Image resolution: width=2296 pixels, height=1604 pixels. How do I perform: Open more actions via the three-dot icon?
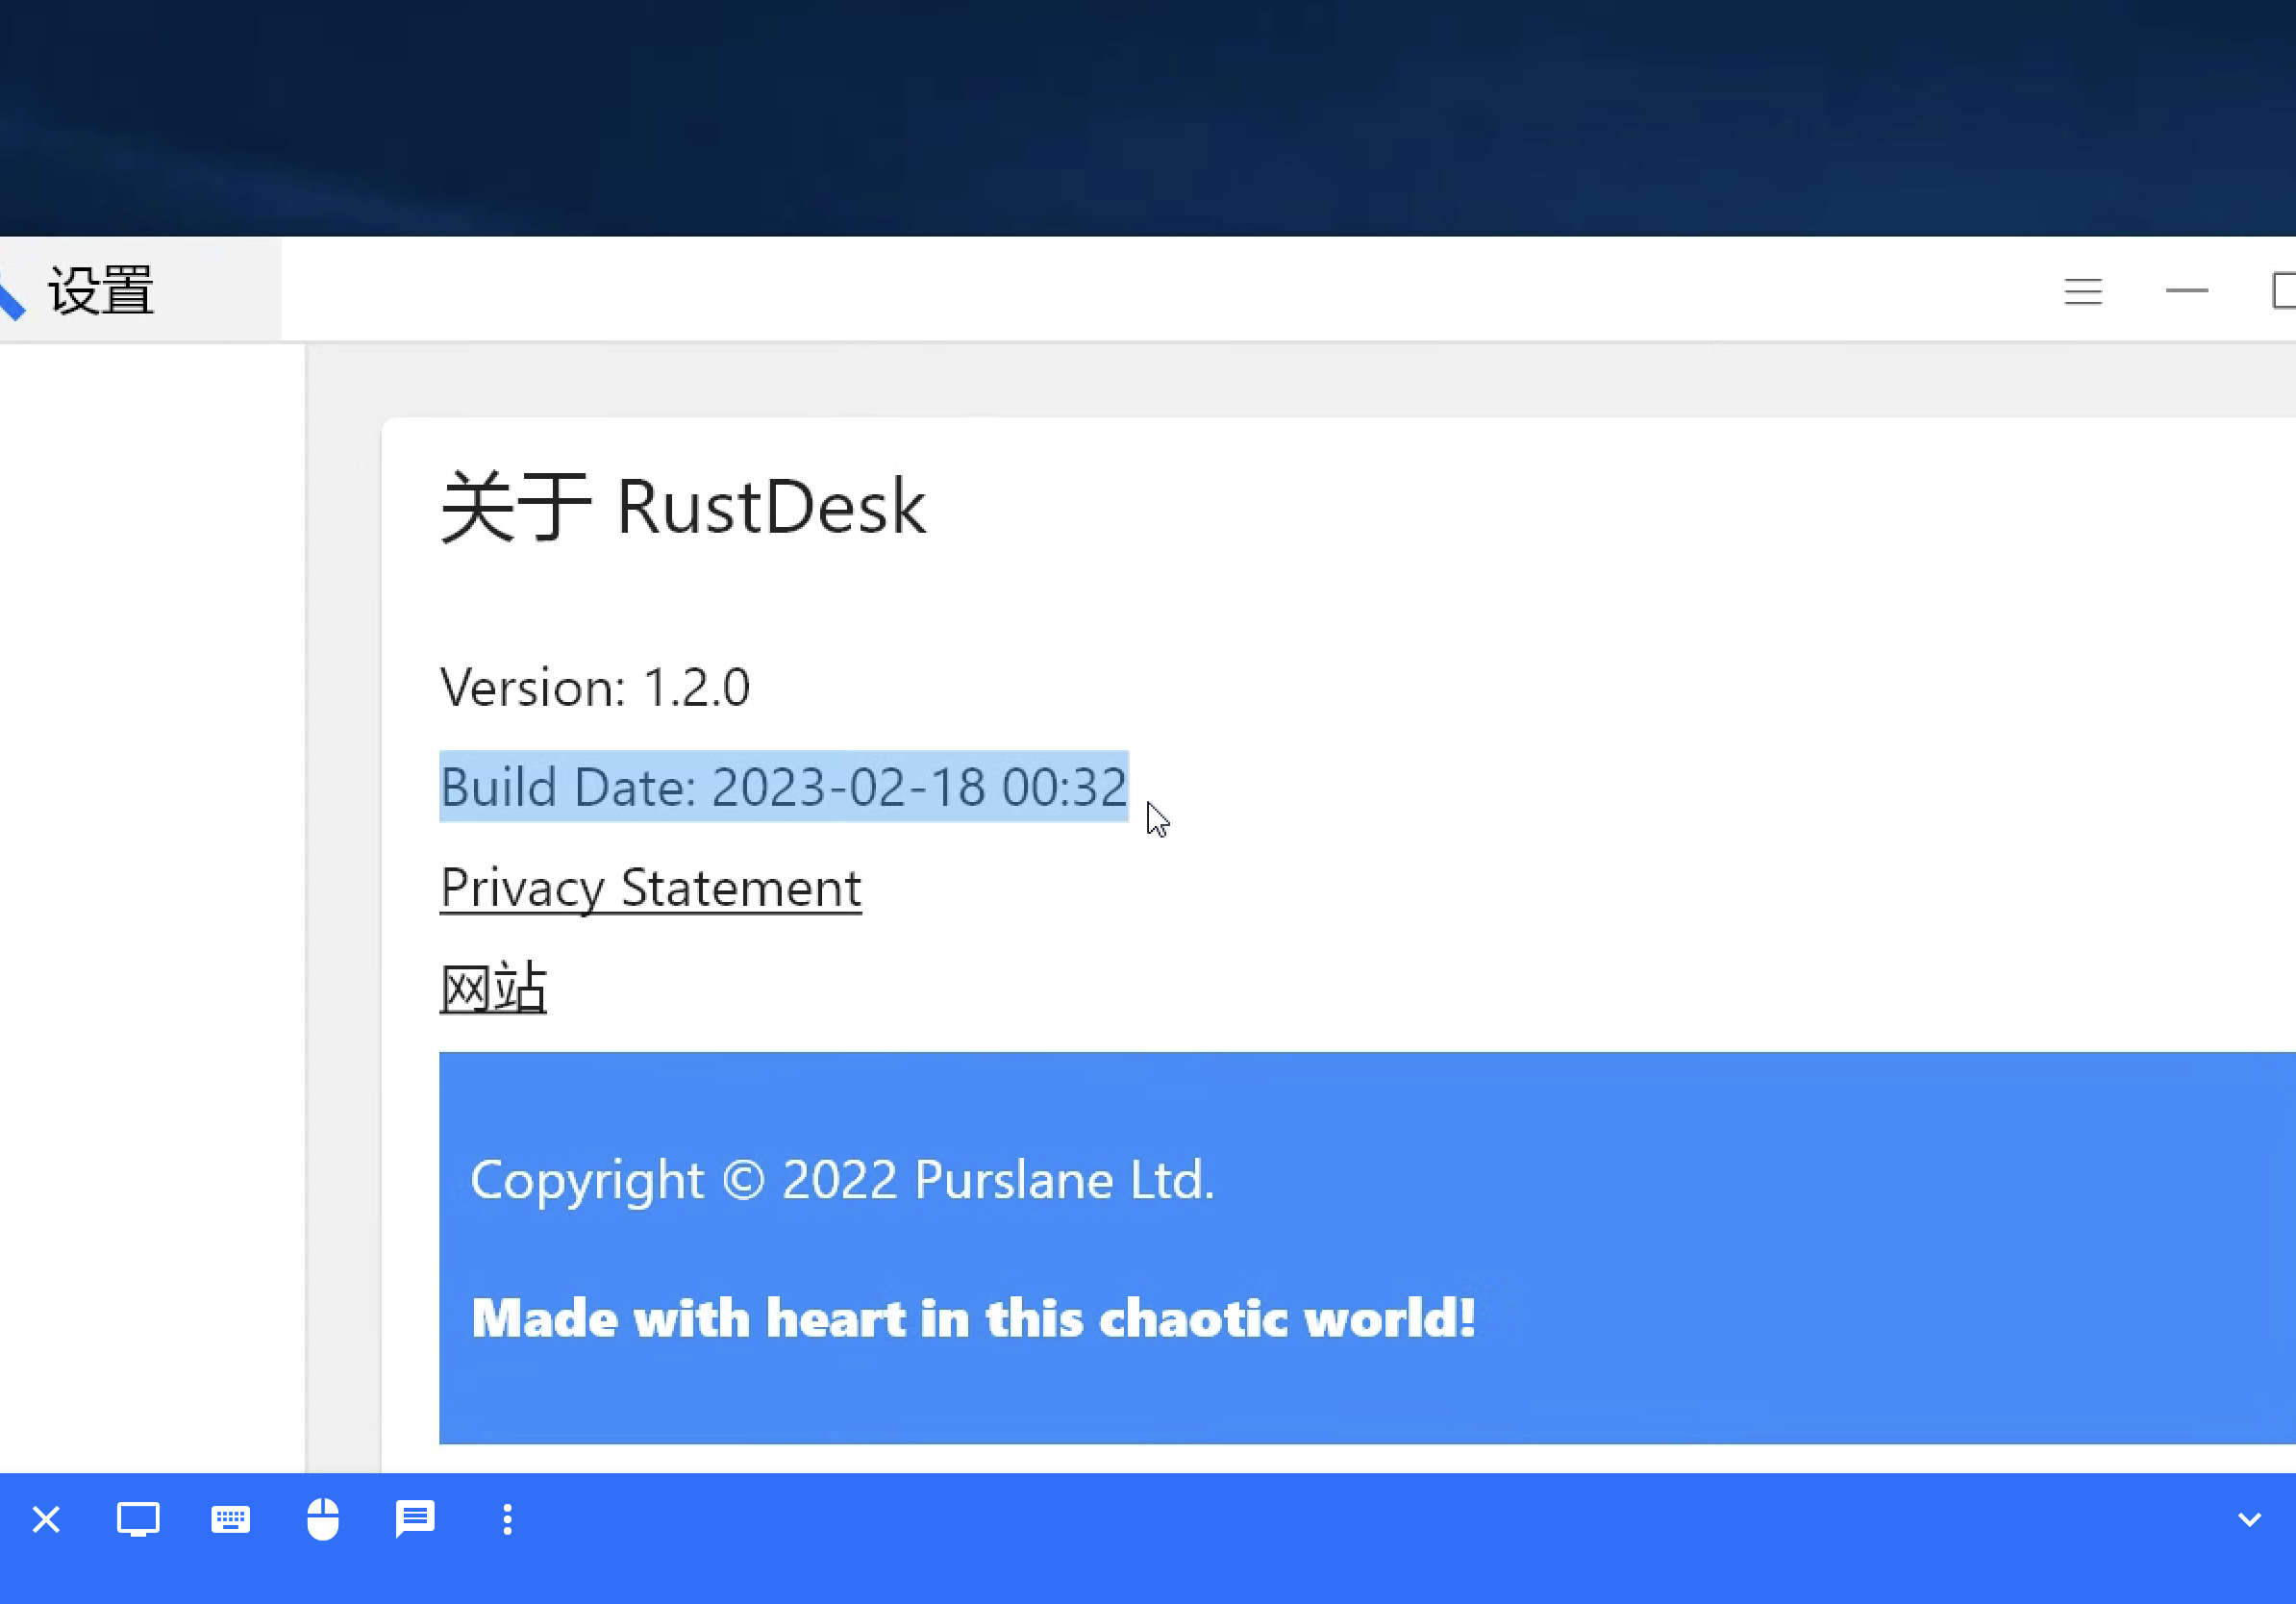pos(507,1519)
